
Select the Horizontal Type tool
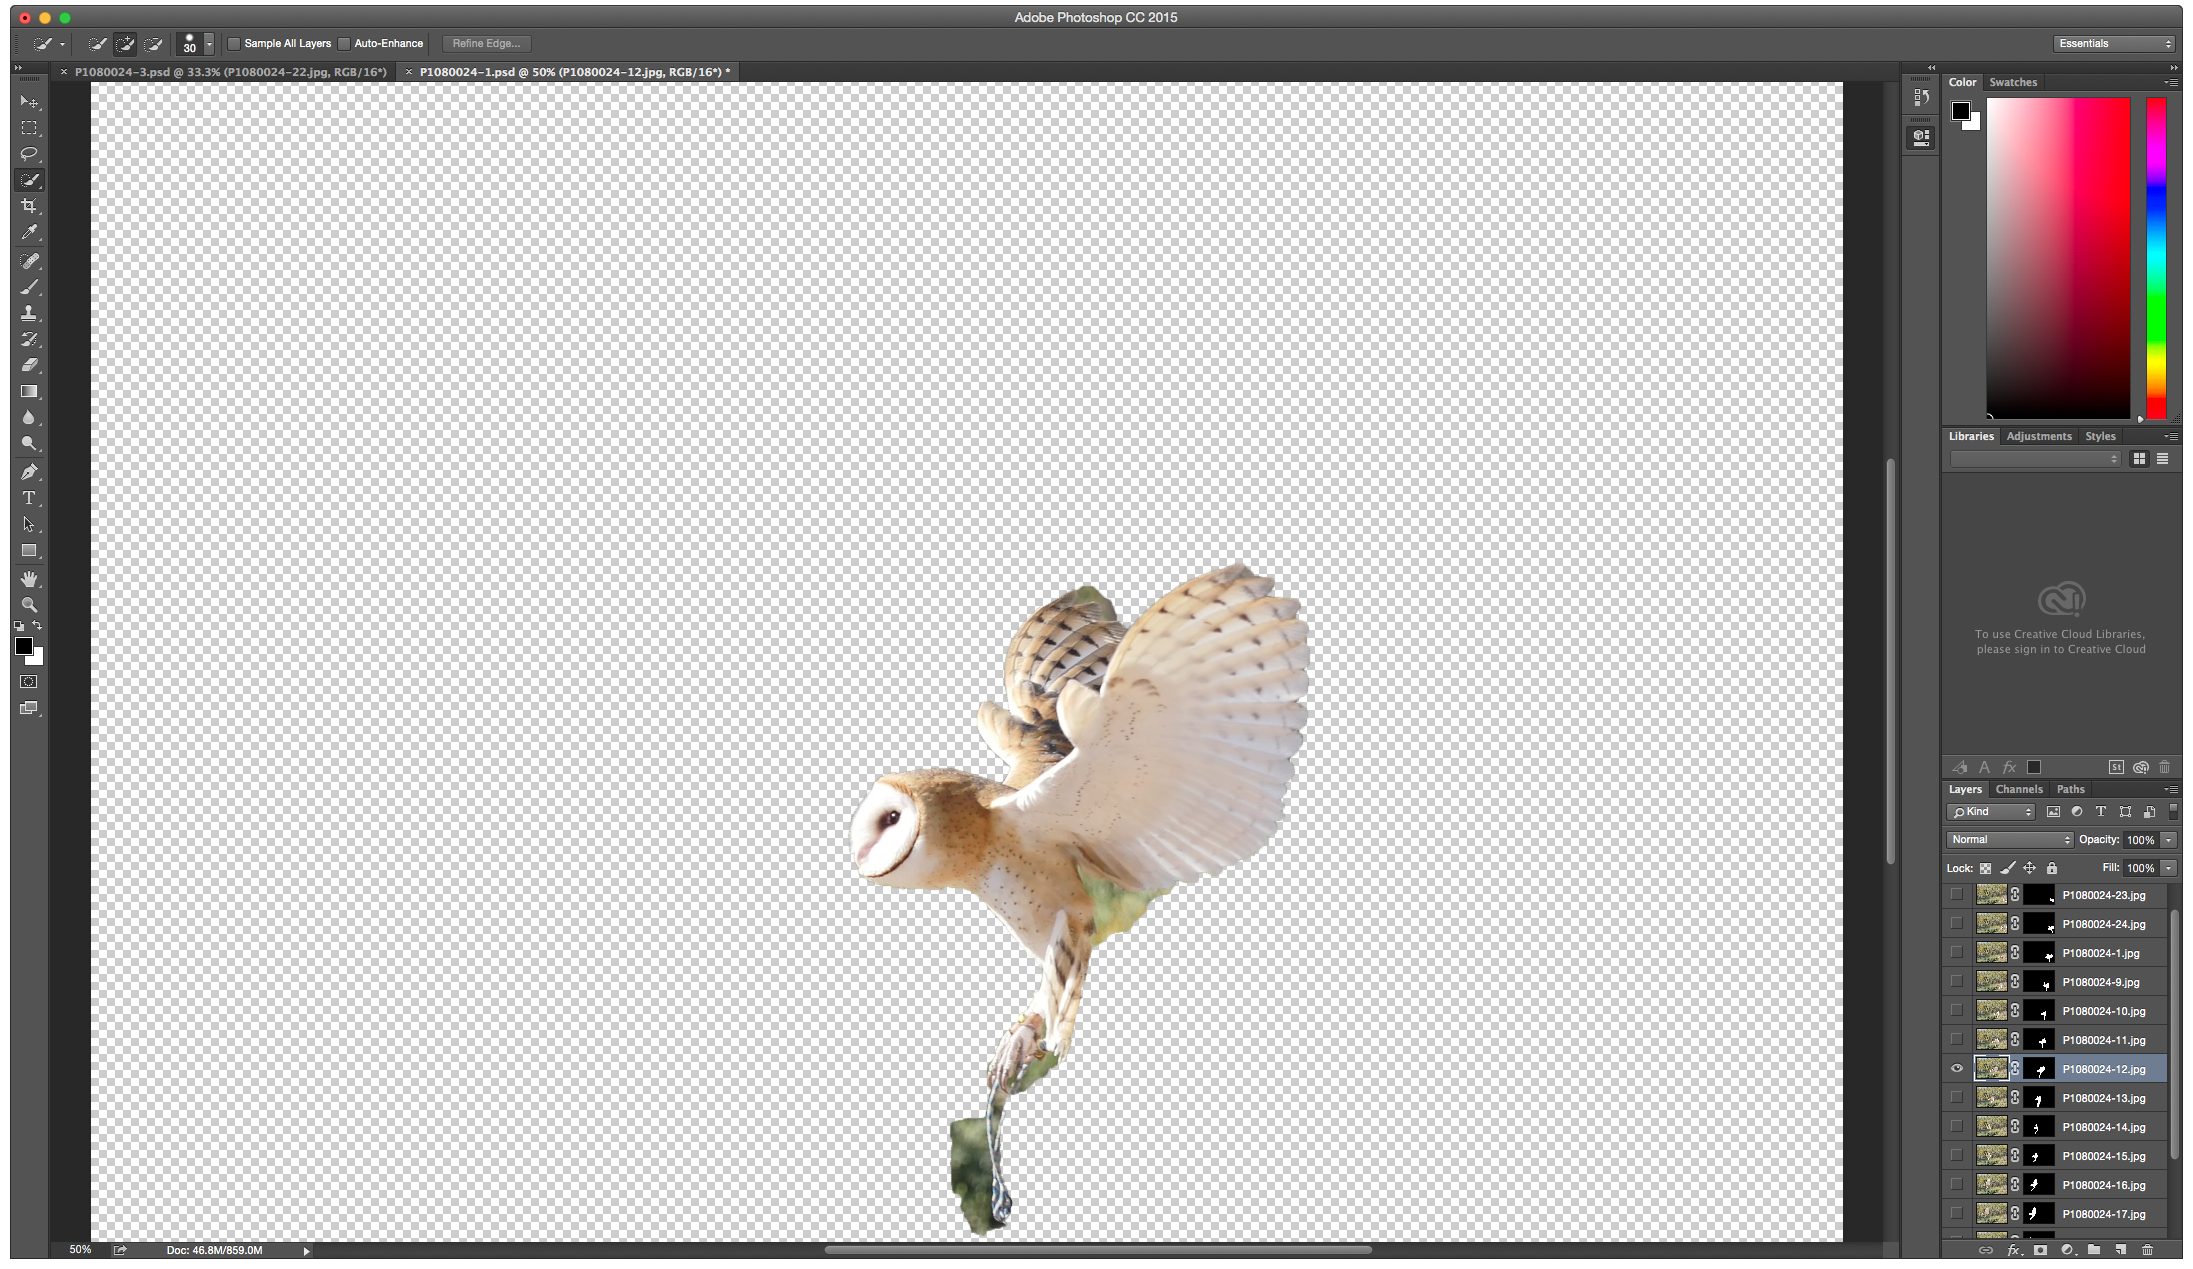tap(29, 498)
